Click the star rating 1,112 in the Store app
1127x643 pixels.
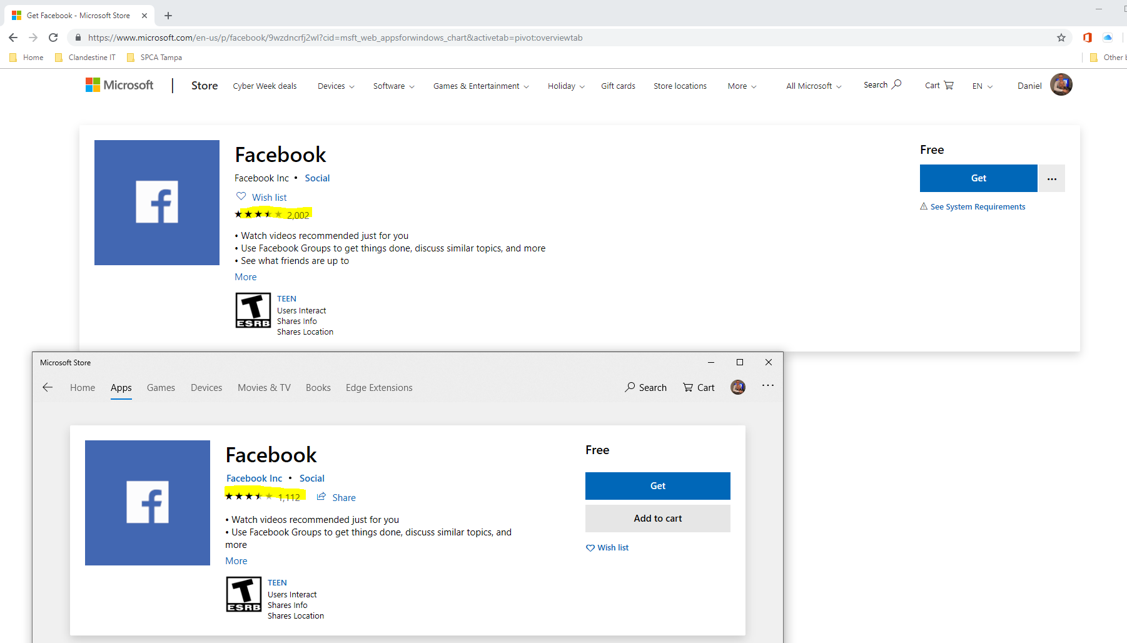click(263, 496)
